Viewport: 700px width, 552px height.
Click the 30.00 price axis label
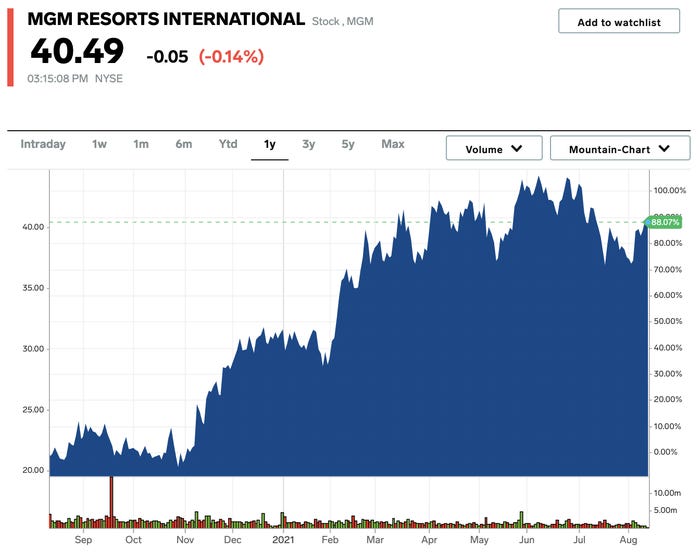33,349
